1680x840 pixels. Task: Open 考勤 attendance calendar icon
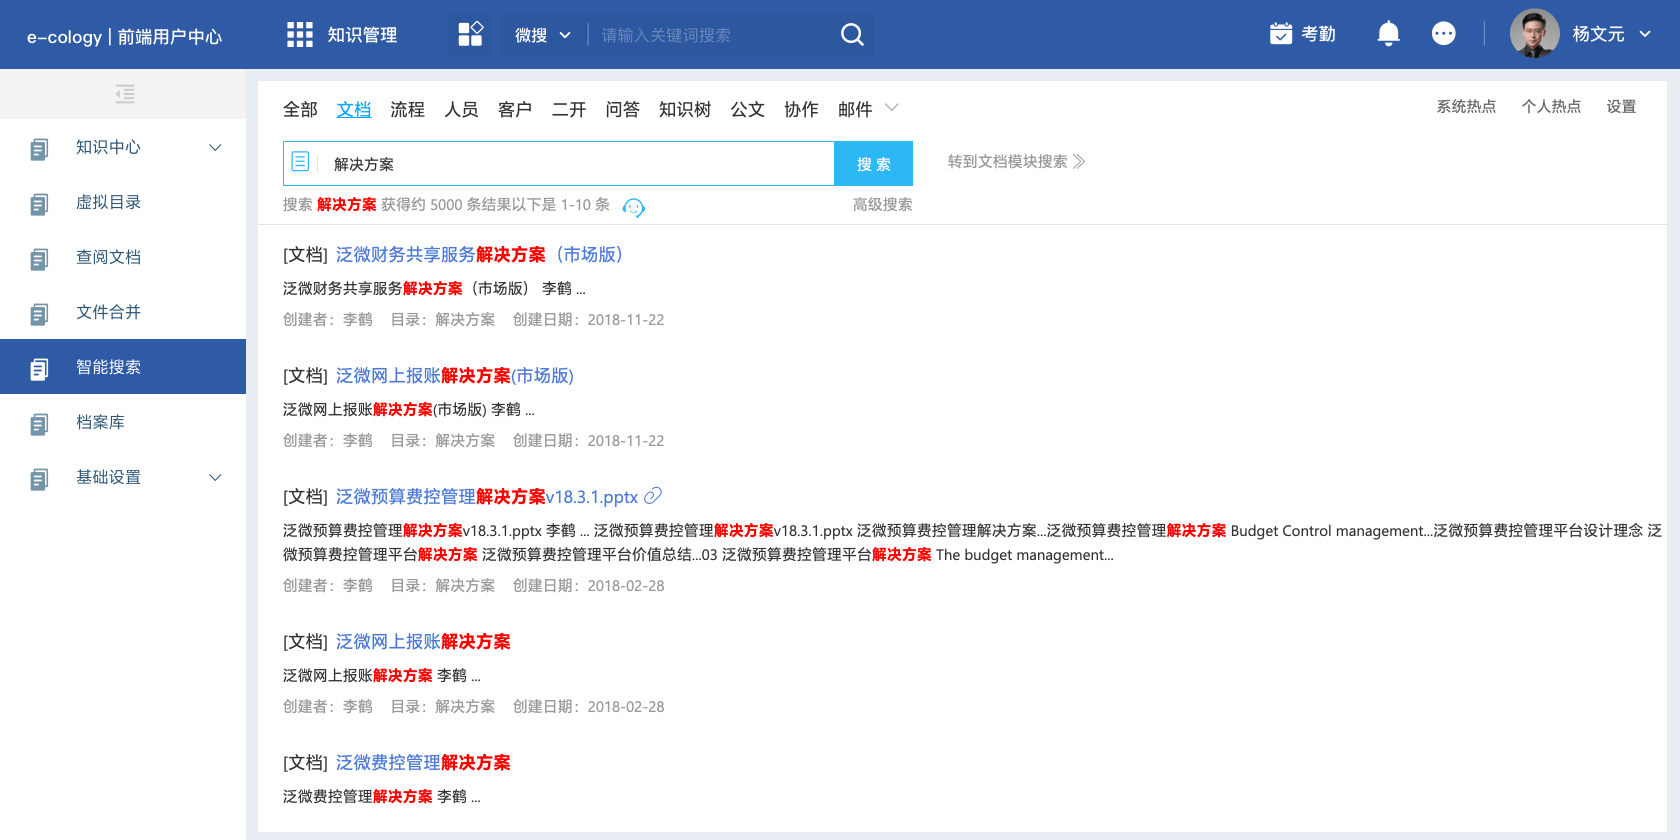pos(1281,34)
